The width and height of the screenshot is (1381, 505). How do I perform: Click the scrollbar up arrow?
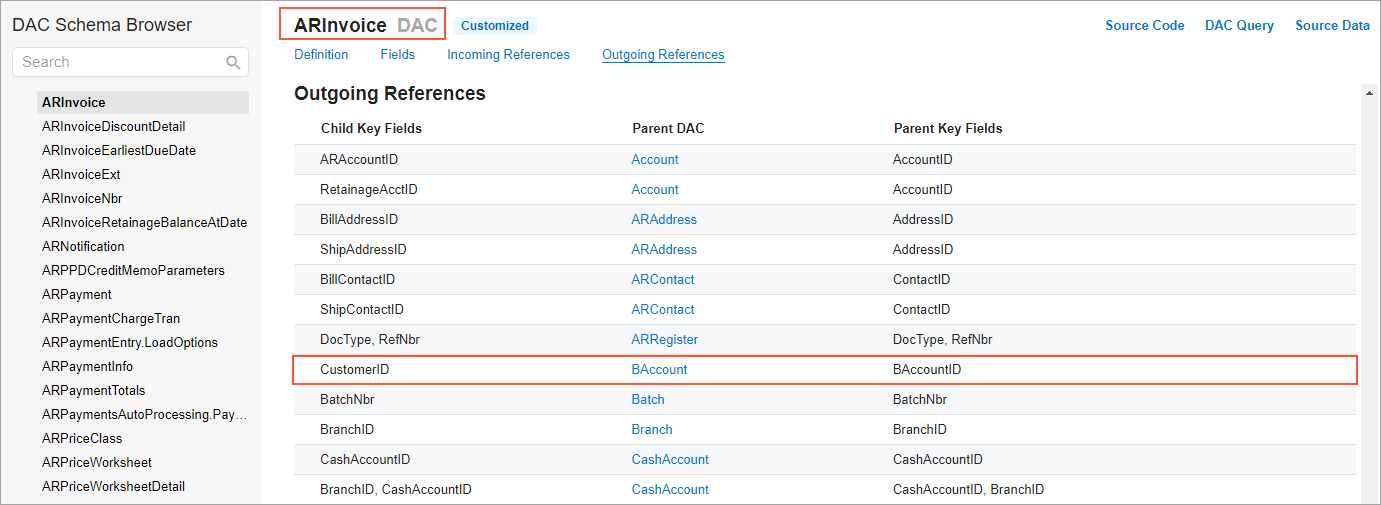click(1367, 92)
